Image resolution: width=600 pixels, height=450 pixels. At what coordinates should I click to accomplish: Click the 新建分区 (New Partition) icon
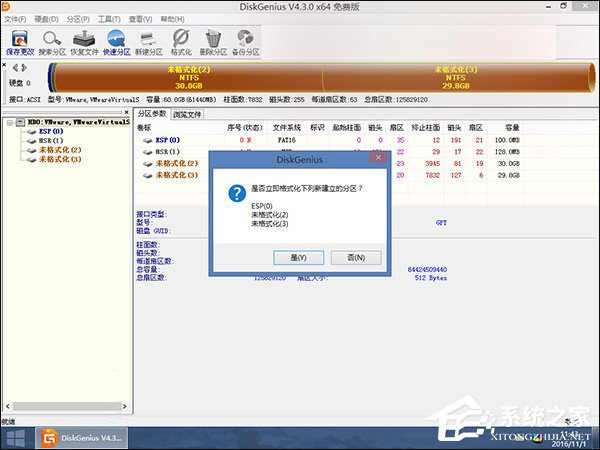148,41
